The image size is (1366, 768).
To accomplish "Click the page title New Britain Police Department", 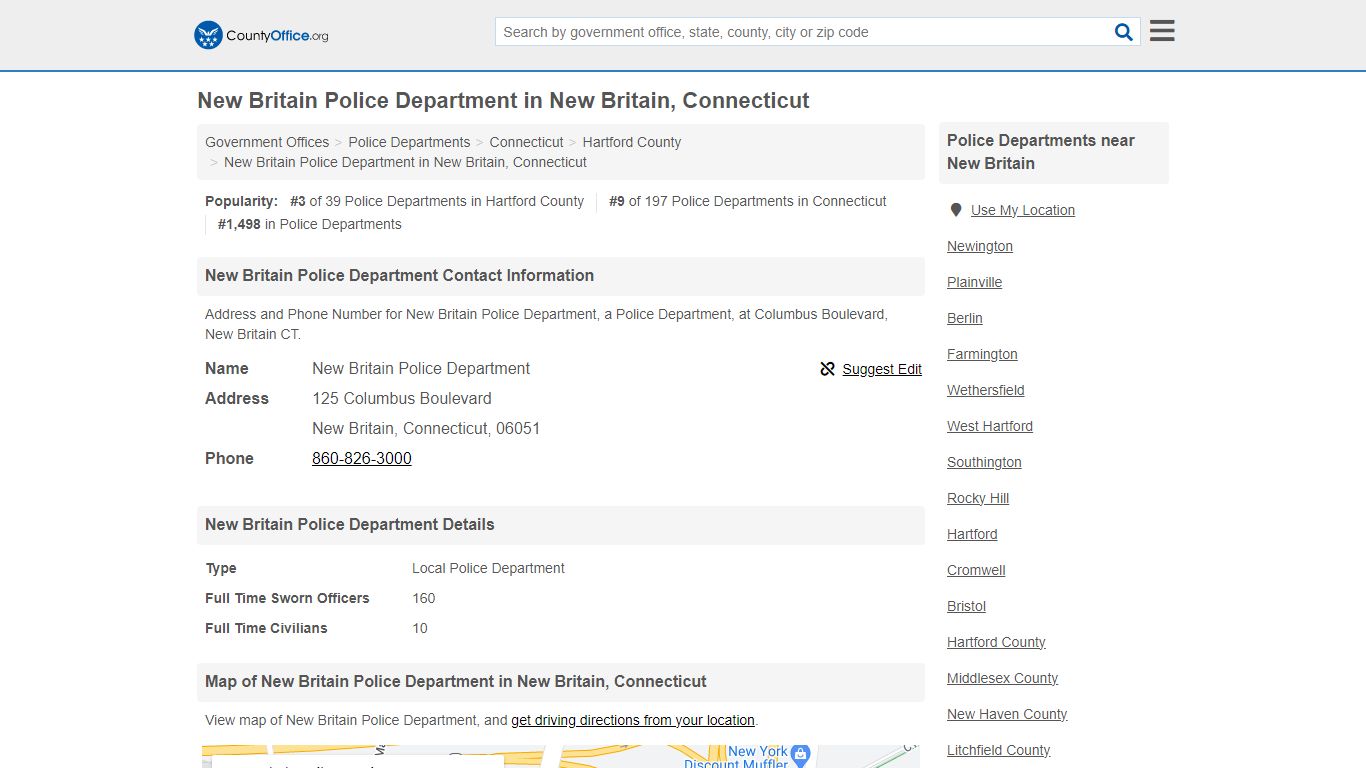I will (x=503, y=101).
